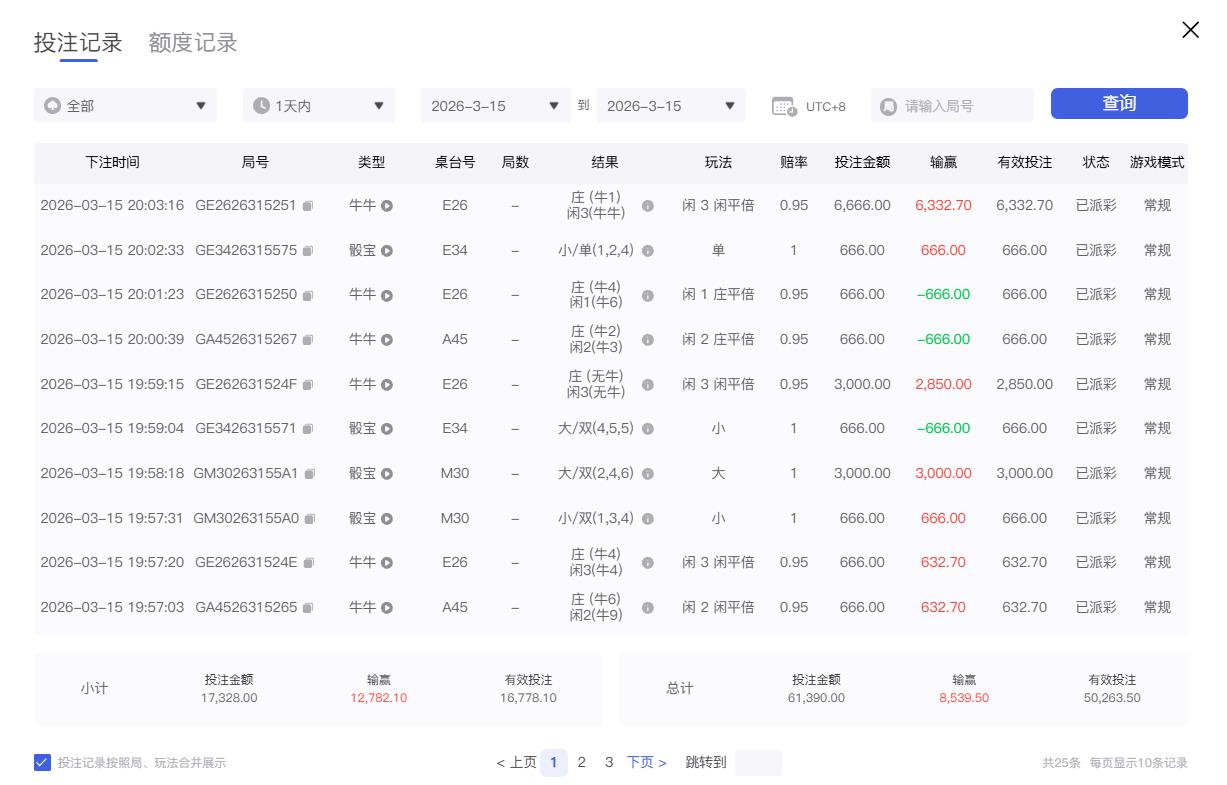Screen dimensions: 1227x785
Task: Open the start date 2026-3-15 dropdown
Action: 495,104
